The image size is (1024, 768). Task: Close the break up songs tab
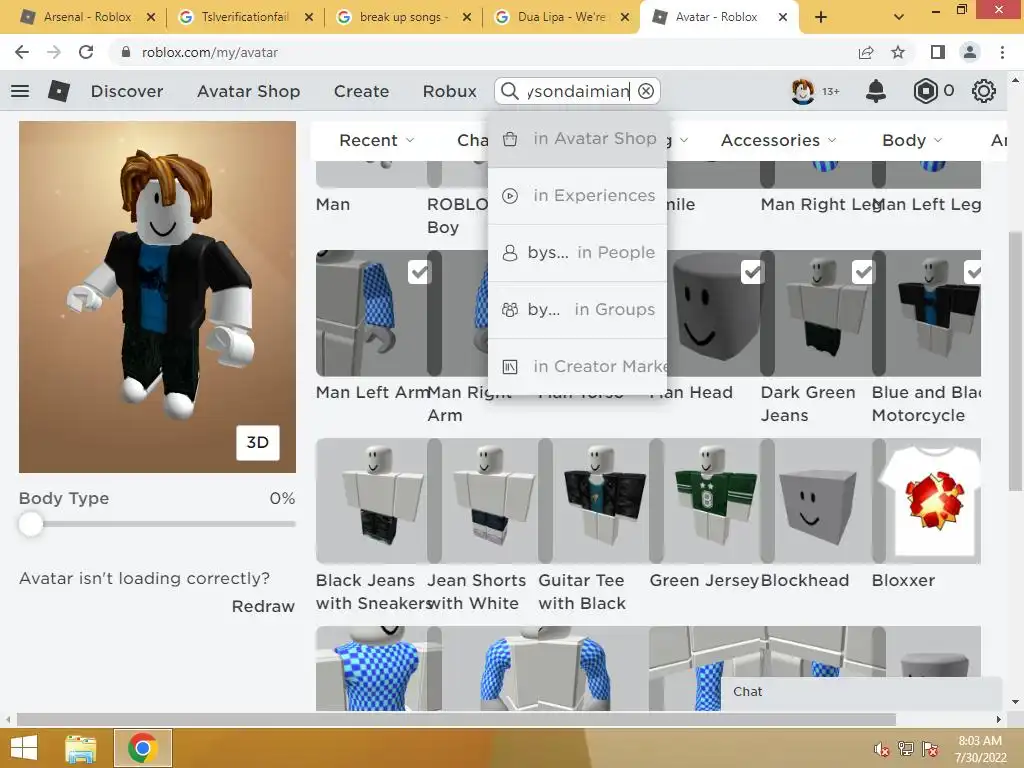click(x=467, y=17)
